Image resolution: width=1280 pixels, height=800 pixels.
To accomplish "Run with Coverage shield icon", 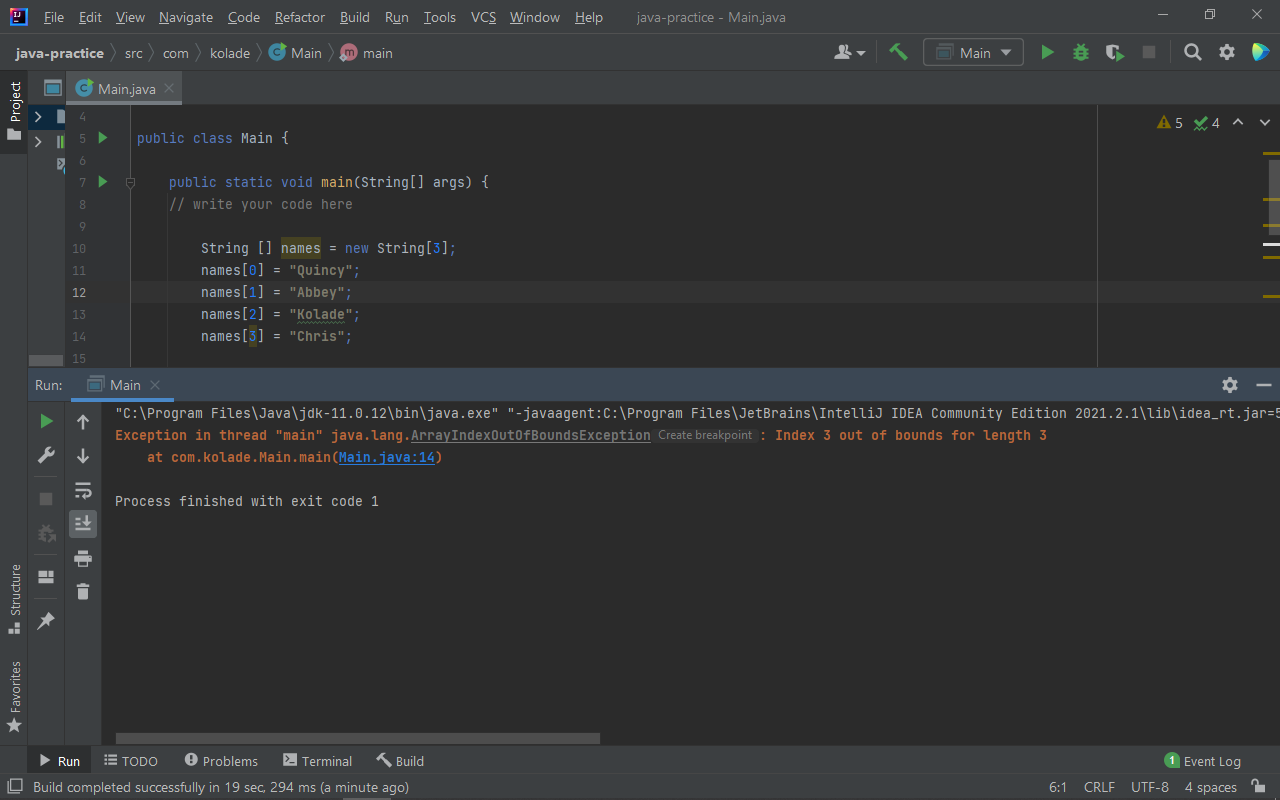I will click(x=1114, y=52).
